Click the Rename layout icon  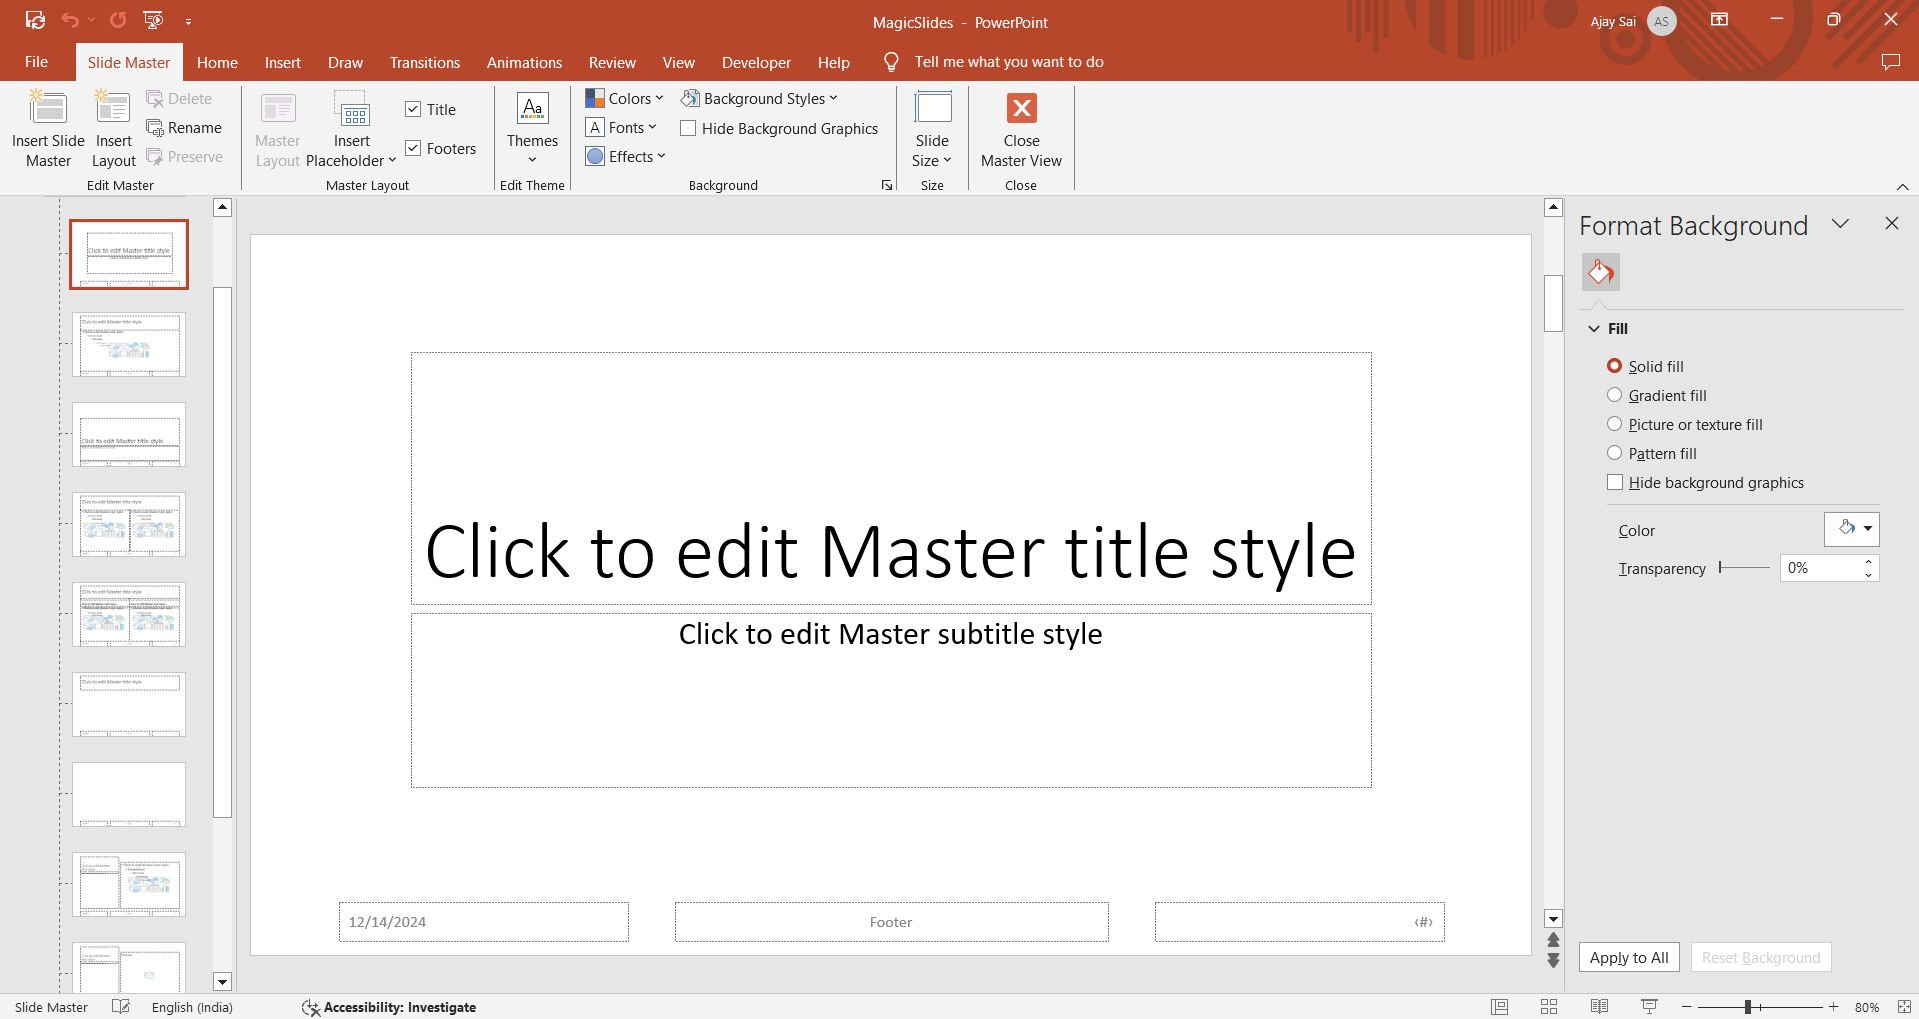pyautogui.click(x=184, y=128)
